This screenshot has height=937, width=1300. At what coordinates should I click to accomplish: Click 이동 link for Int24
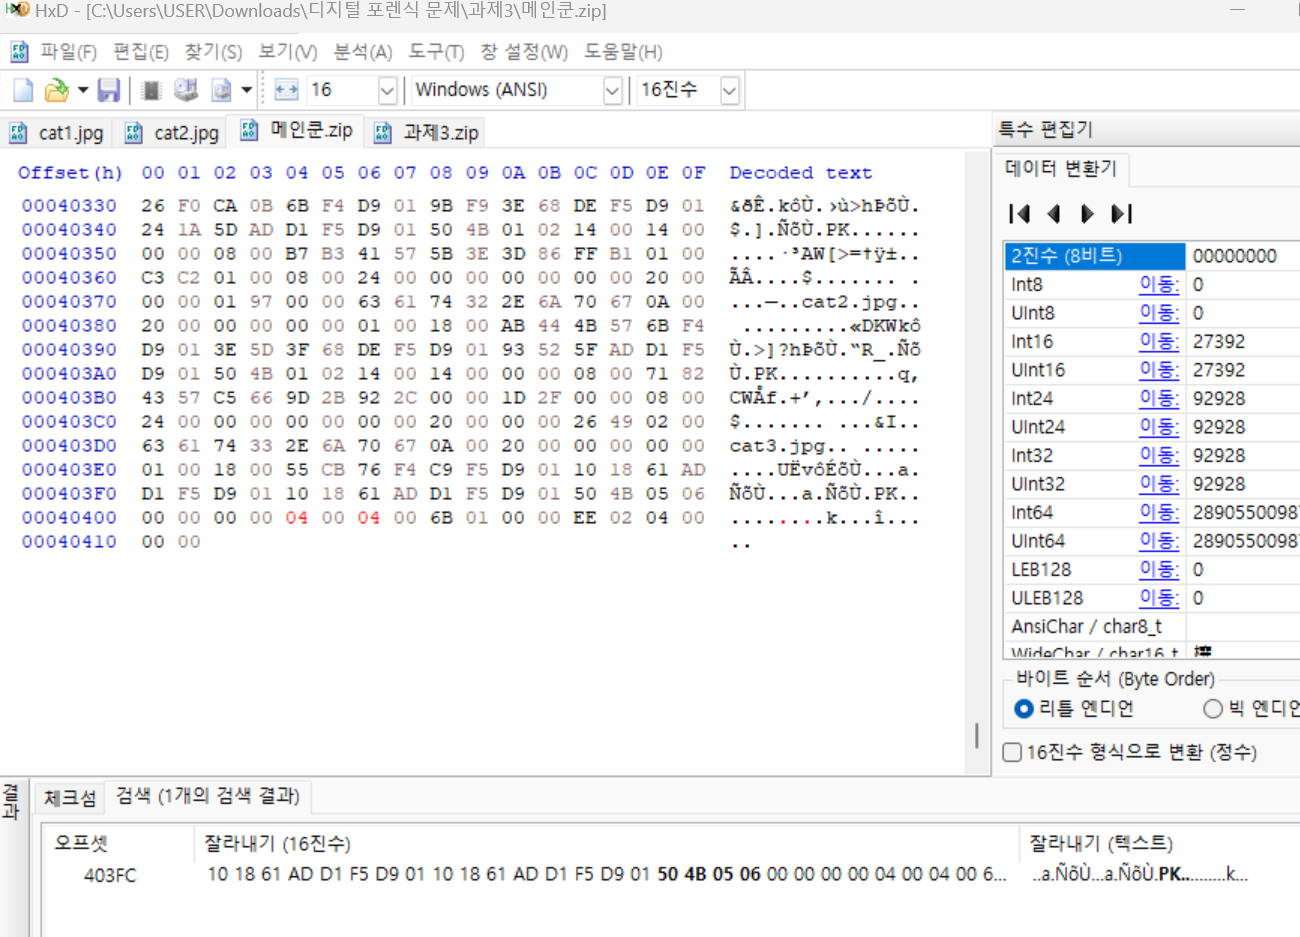click(x=1159, y=399)
